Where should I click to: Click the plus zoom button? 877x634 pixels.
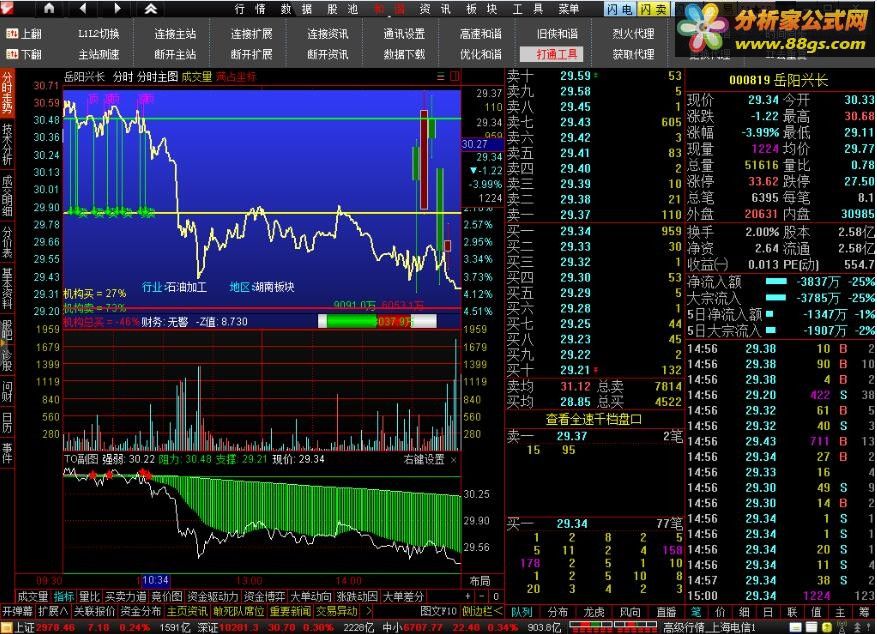(x=468, y=597)
